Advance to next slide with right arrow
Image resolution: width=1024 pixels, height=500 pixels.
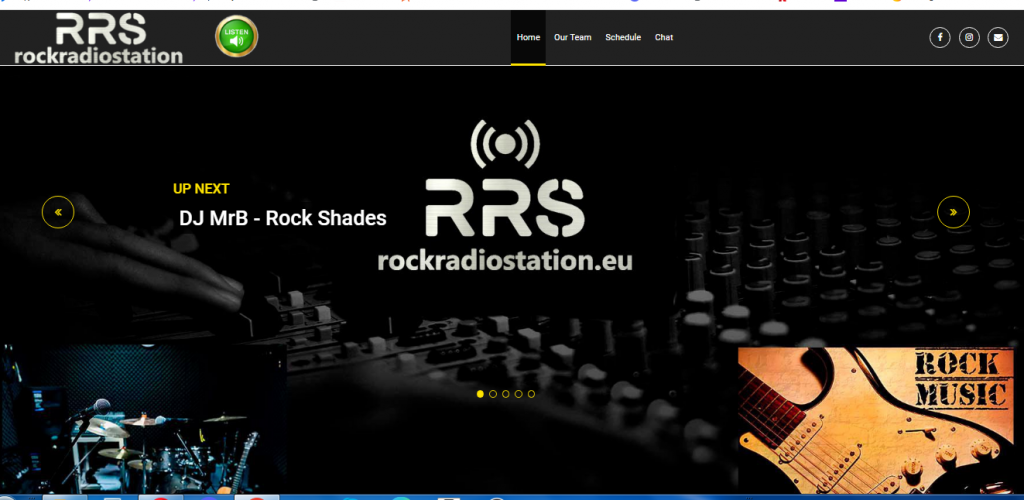point(953,212)
